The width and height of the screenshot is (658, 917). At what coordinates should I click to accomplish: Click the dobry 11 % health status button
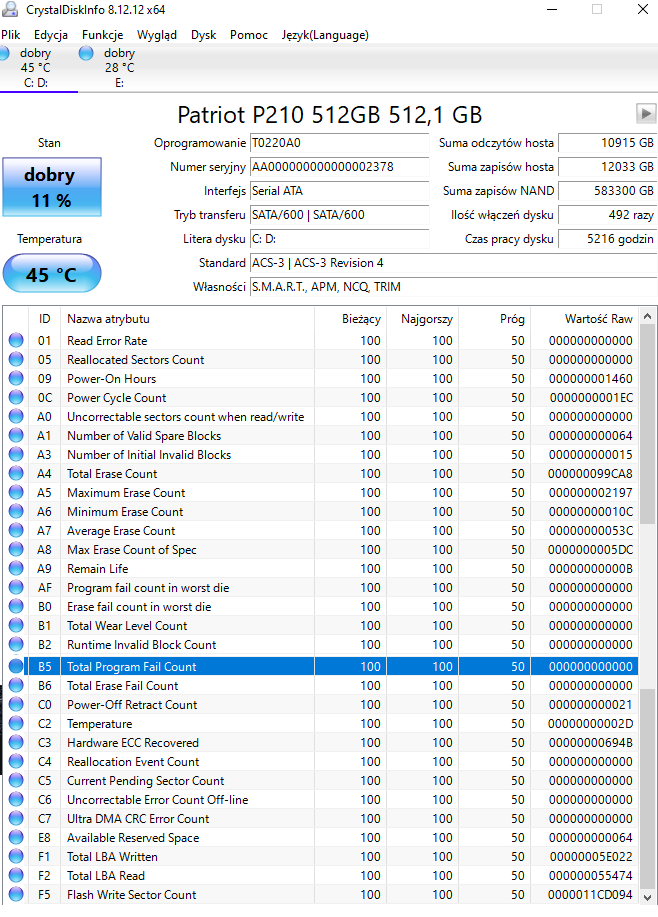click(51, 187)
